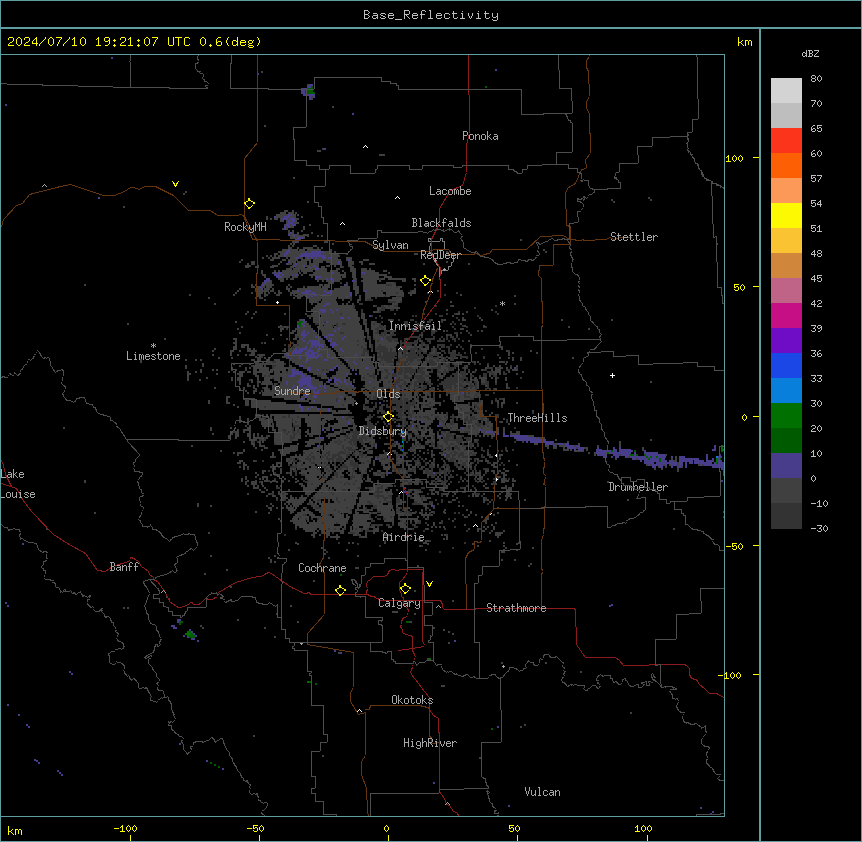862x842 pixels.
Task: Click the yellow 54–51 dBZ legend swatch
Action: click(x=786, y=215)
